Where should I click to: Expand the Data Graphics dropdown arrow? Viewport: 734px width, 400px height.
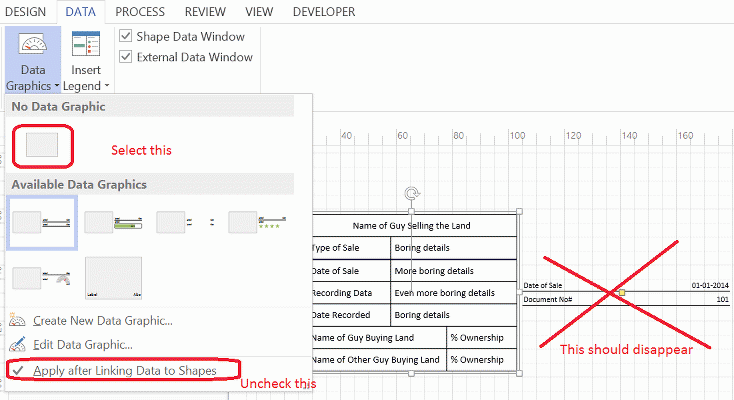pos(54,87)
